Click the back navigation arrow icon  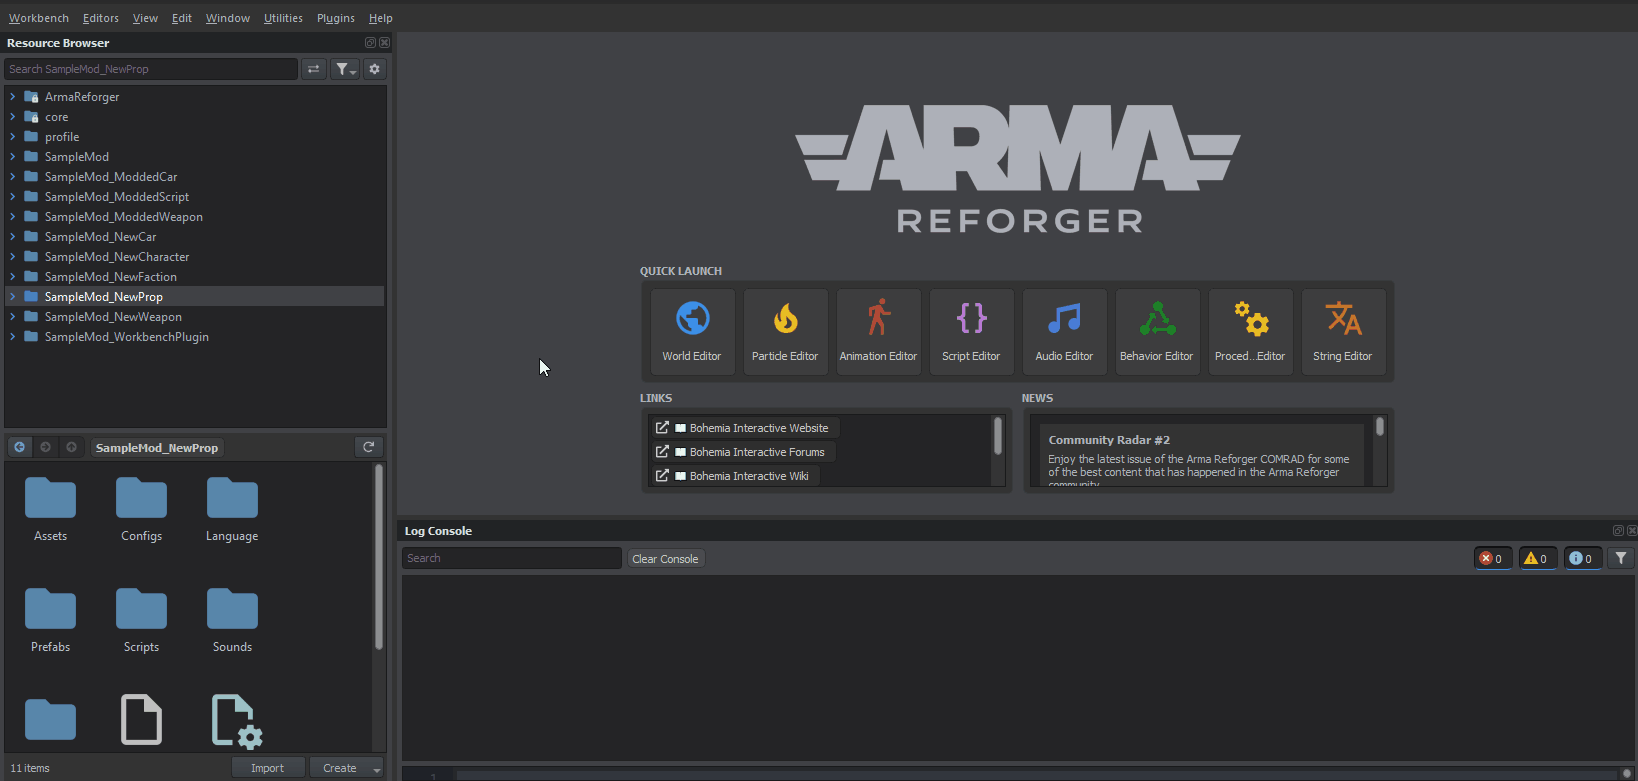click(19, 447)
